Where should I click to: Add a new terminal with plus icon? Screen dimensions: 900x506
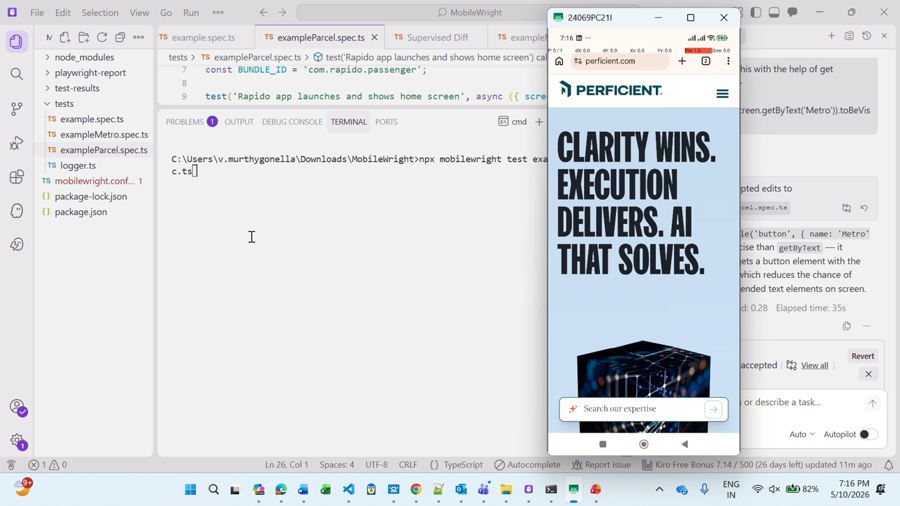pos(539,122)
